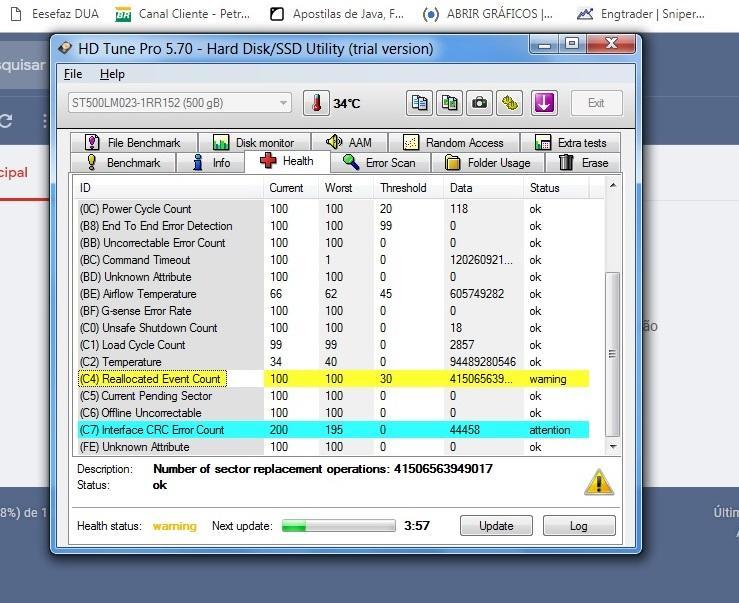Image resolution: width=739 pixels, height=603 pixels.
Task: Switch to the Extra tests tab
Action: coord(571,142)
